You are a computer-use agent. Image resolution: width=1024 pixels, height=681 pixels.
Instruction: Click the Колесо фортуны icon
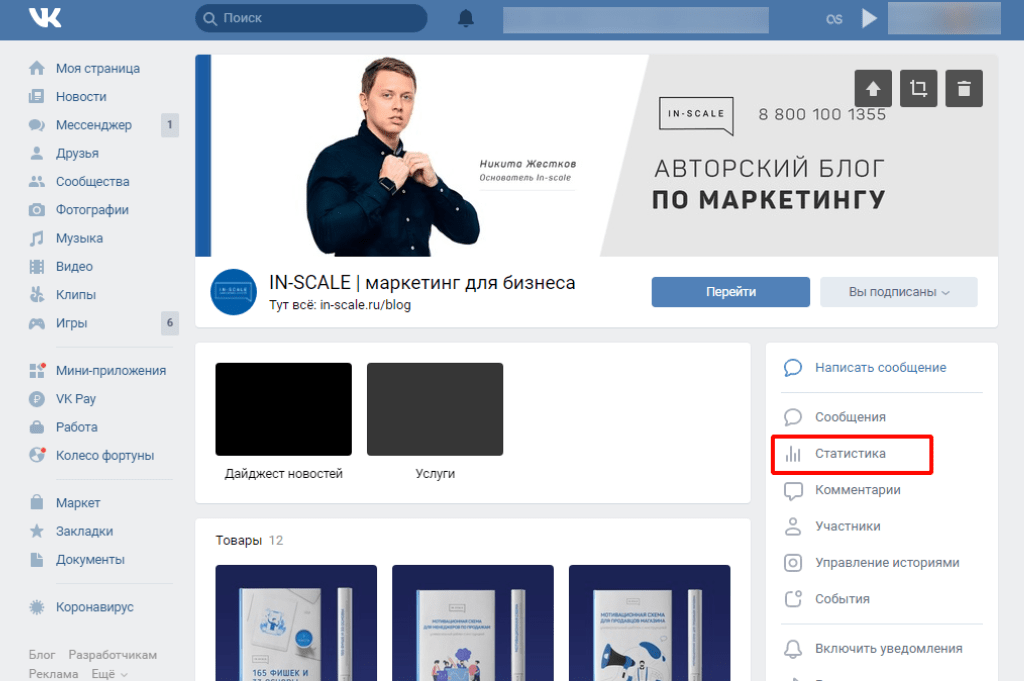click(x=37, y=455)
